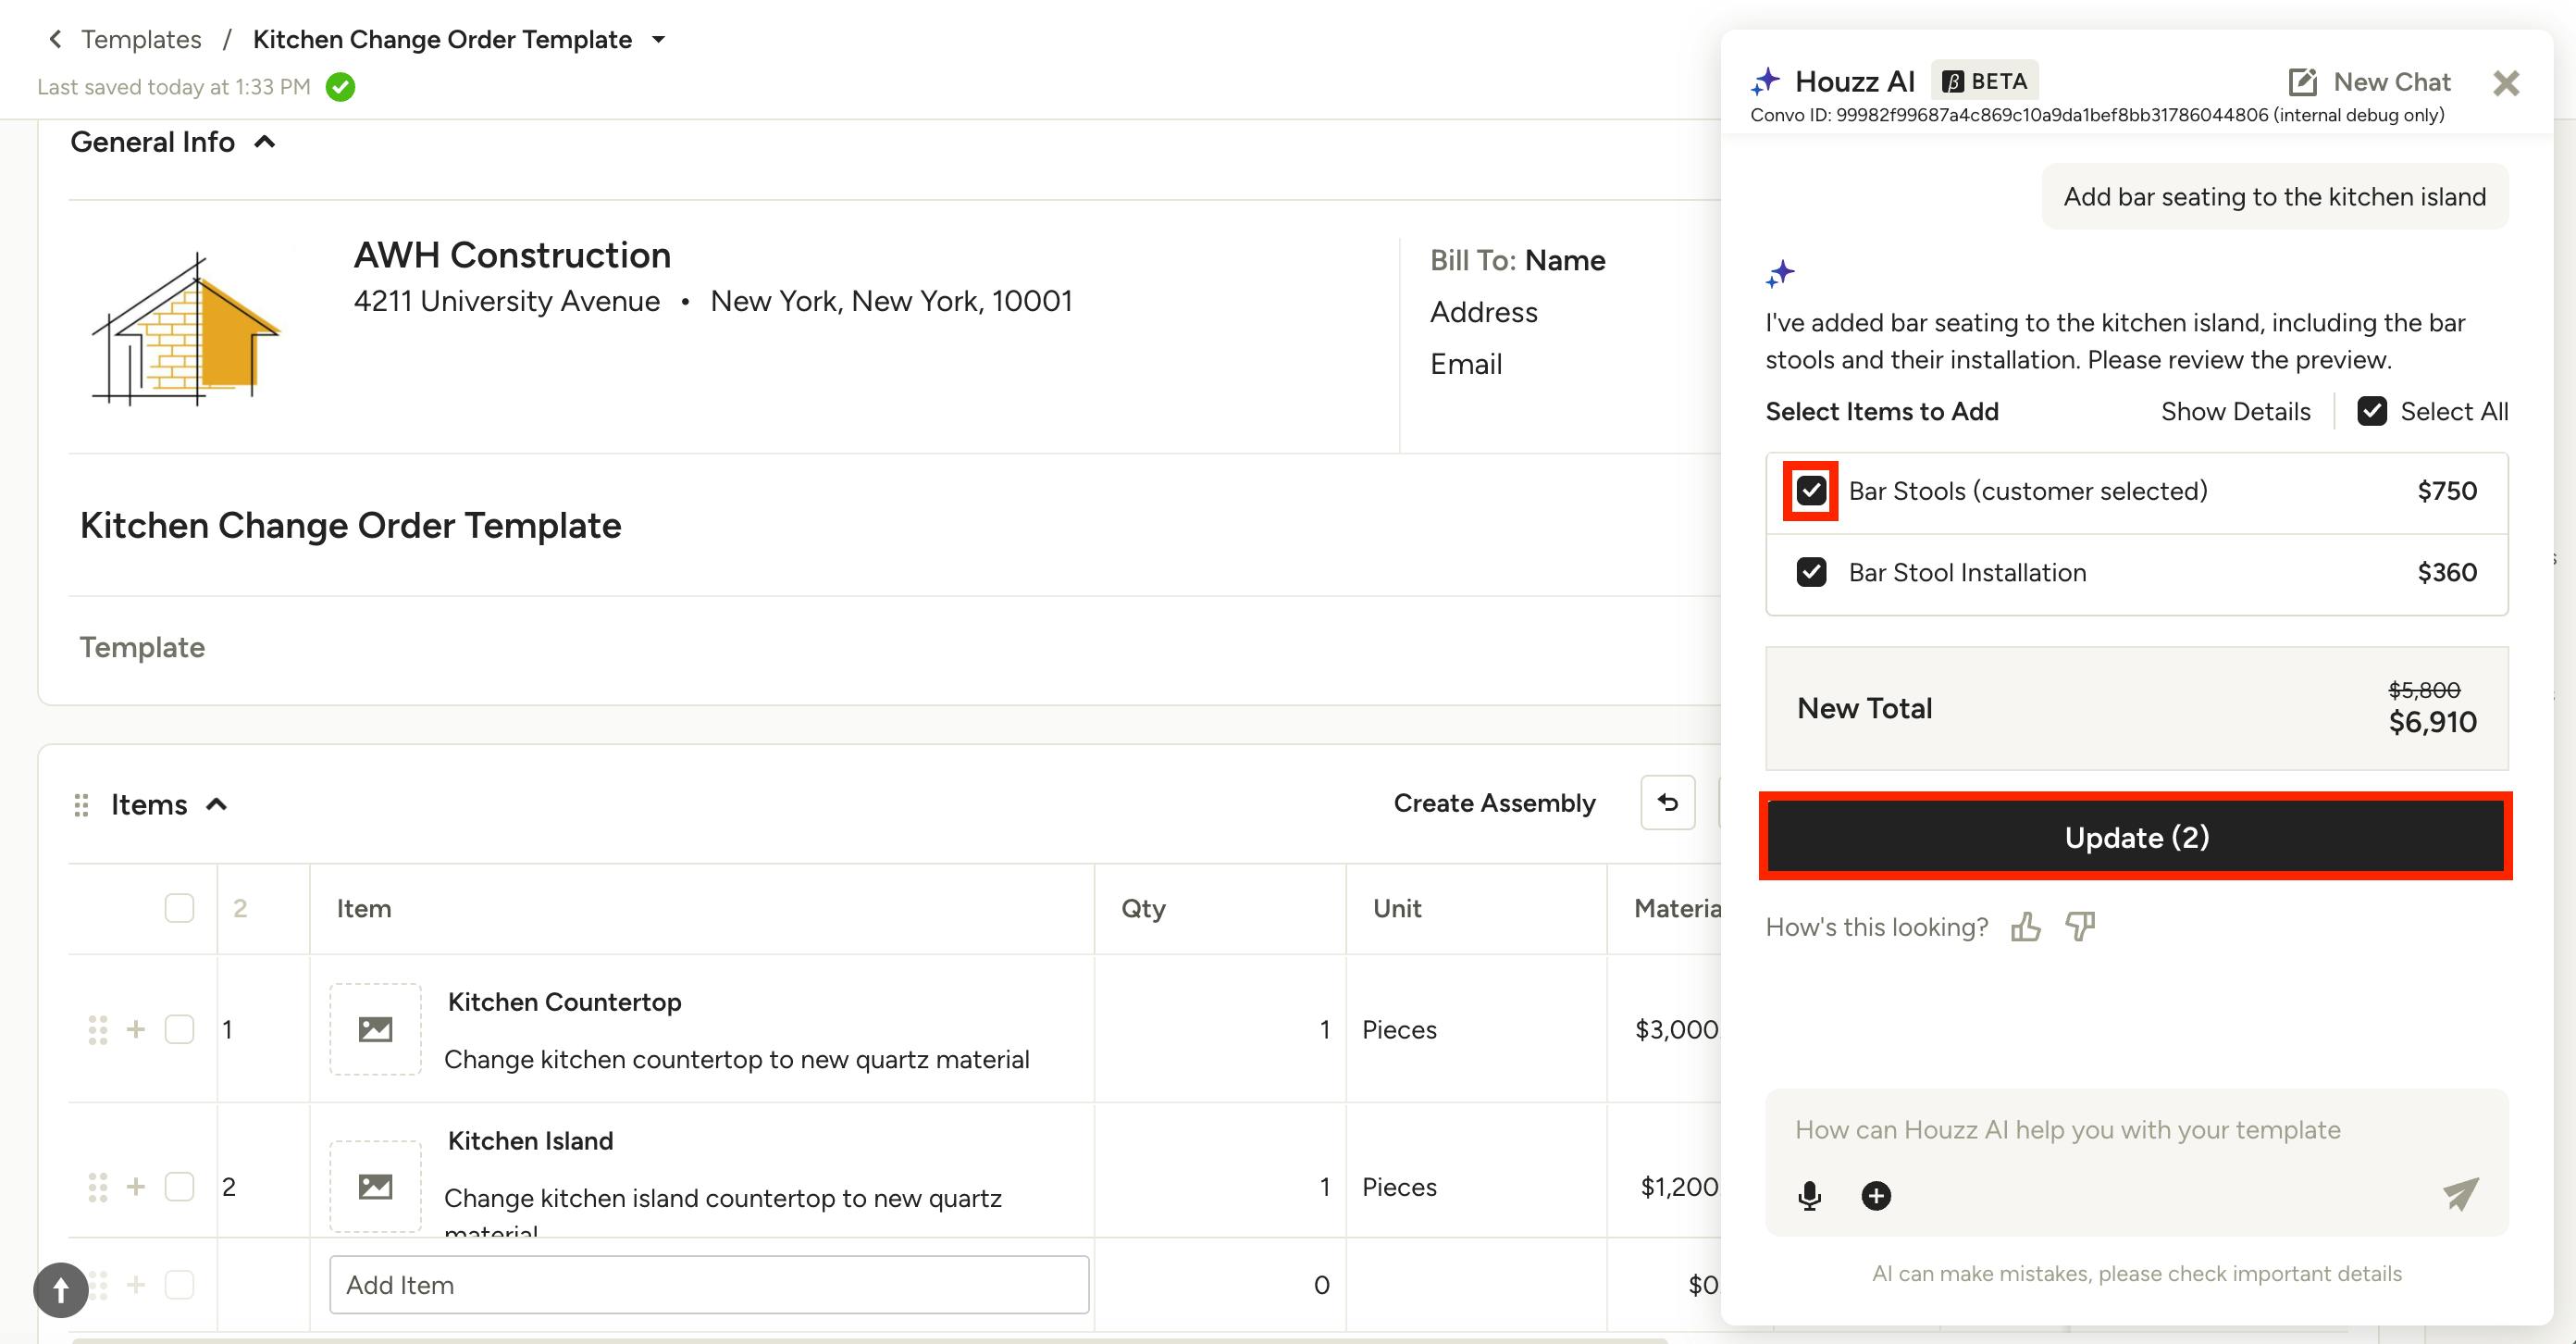The width and height of the screenshot is (2576, 1344).
Task: Click the Houzz AI sparkle logo
Action: [x=1766, y=81]
